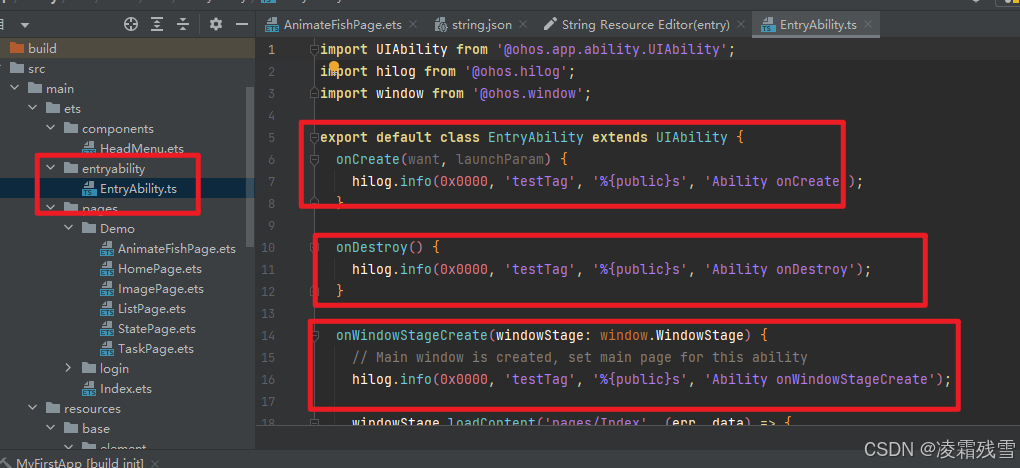1020x468 pixels.
Task: Click the hammer build icon at bottom
Action: pyautogui.click(x=7, y=463)
